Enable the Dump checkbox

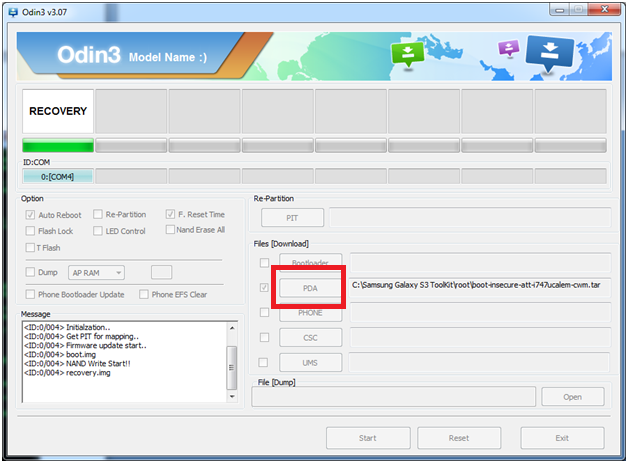[x=30, y=272]
